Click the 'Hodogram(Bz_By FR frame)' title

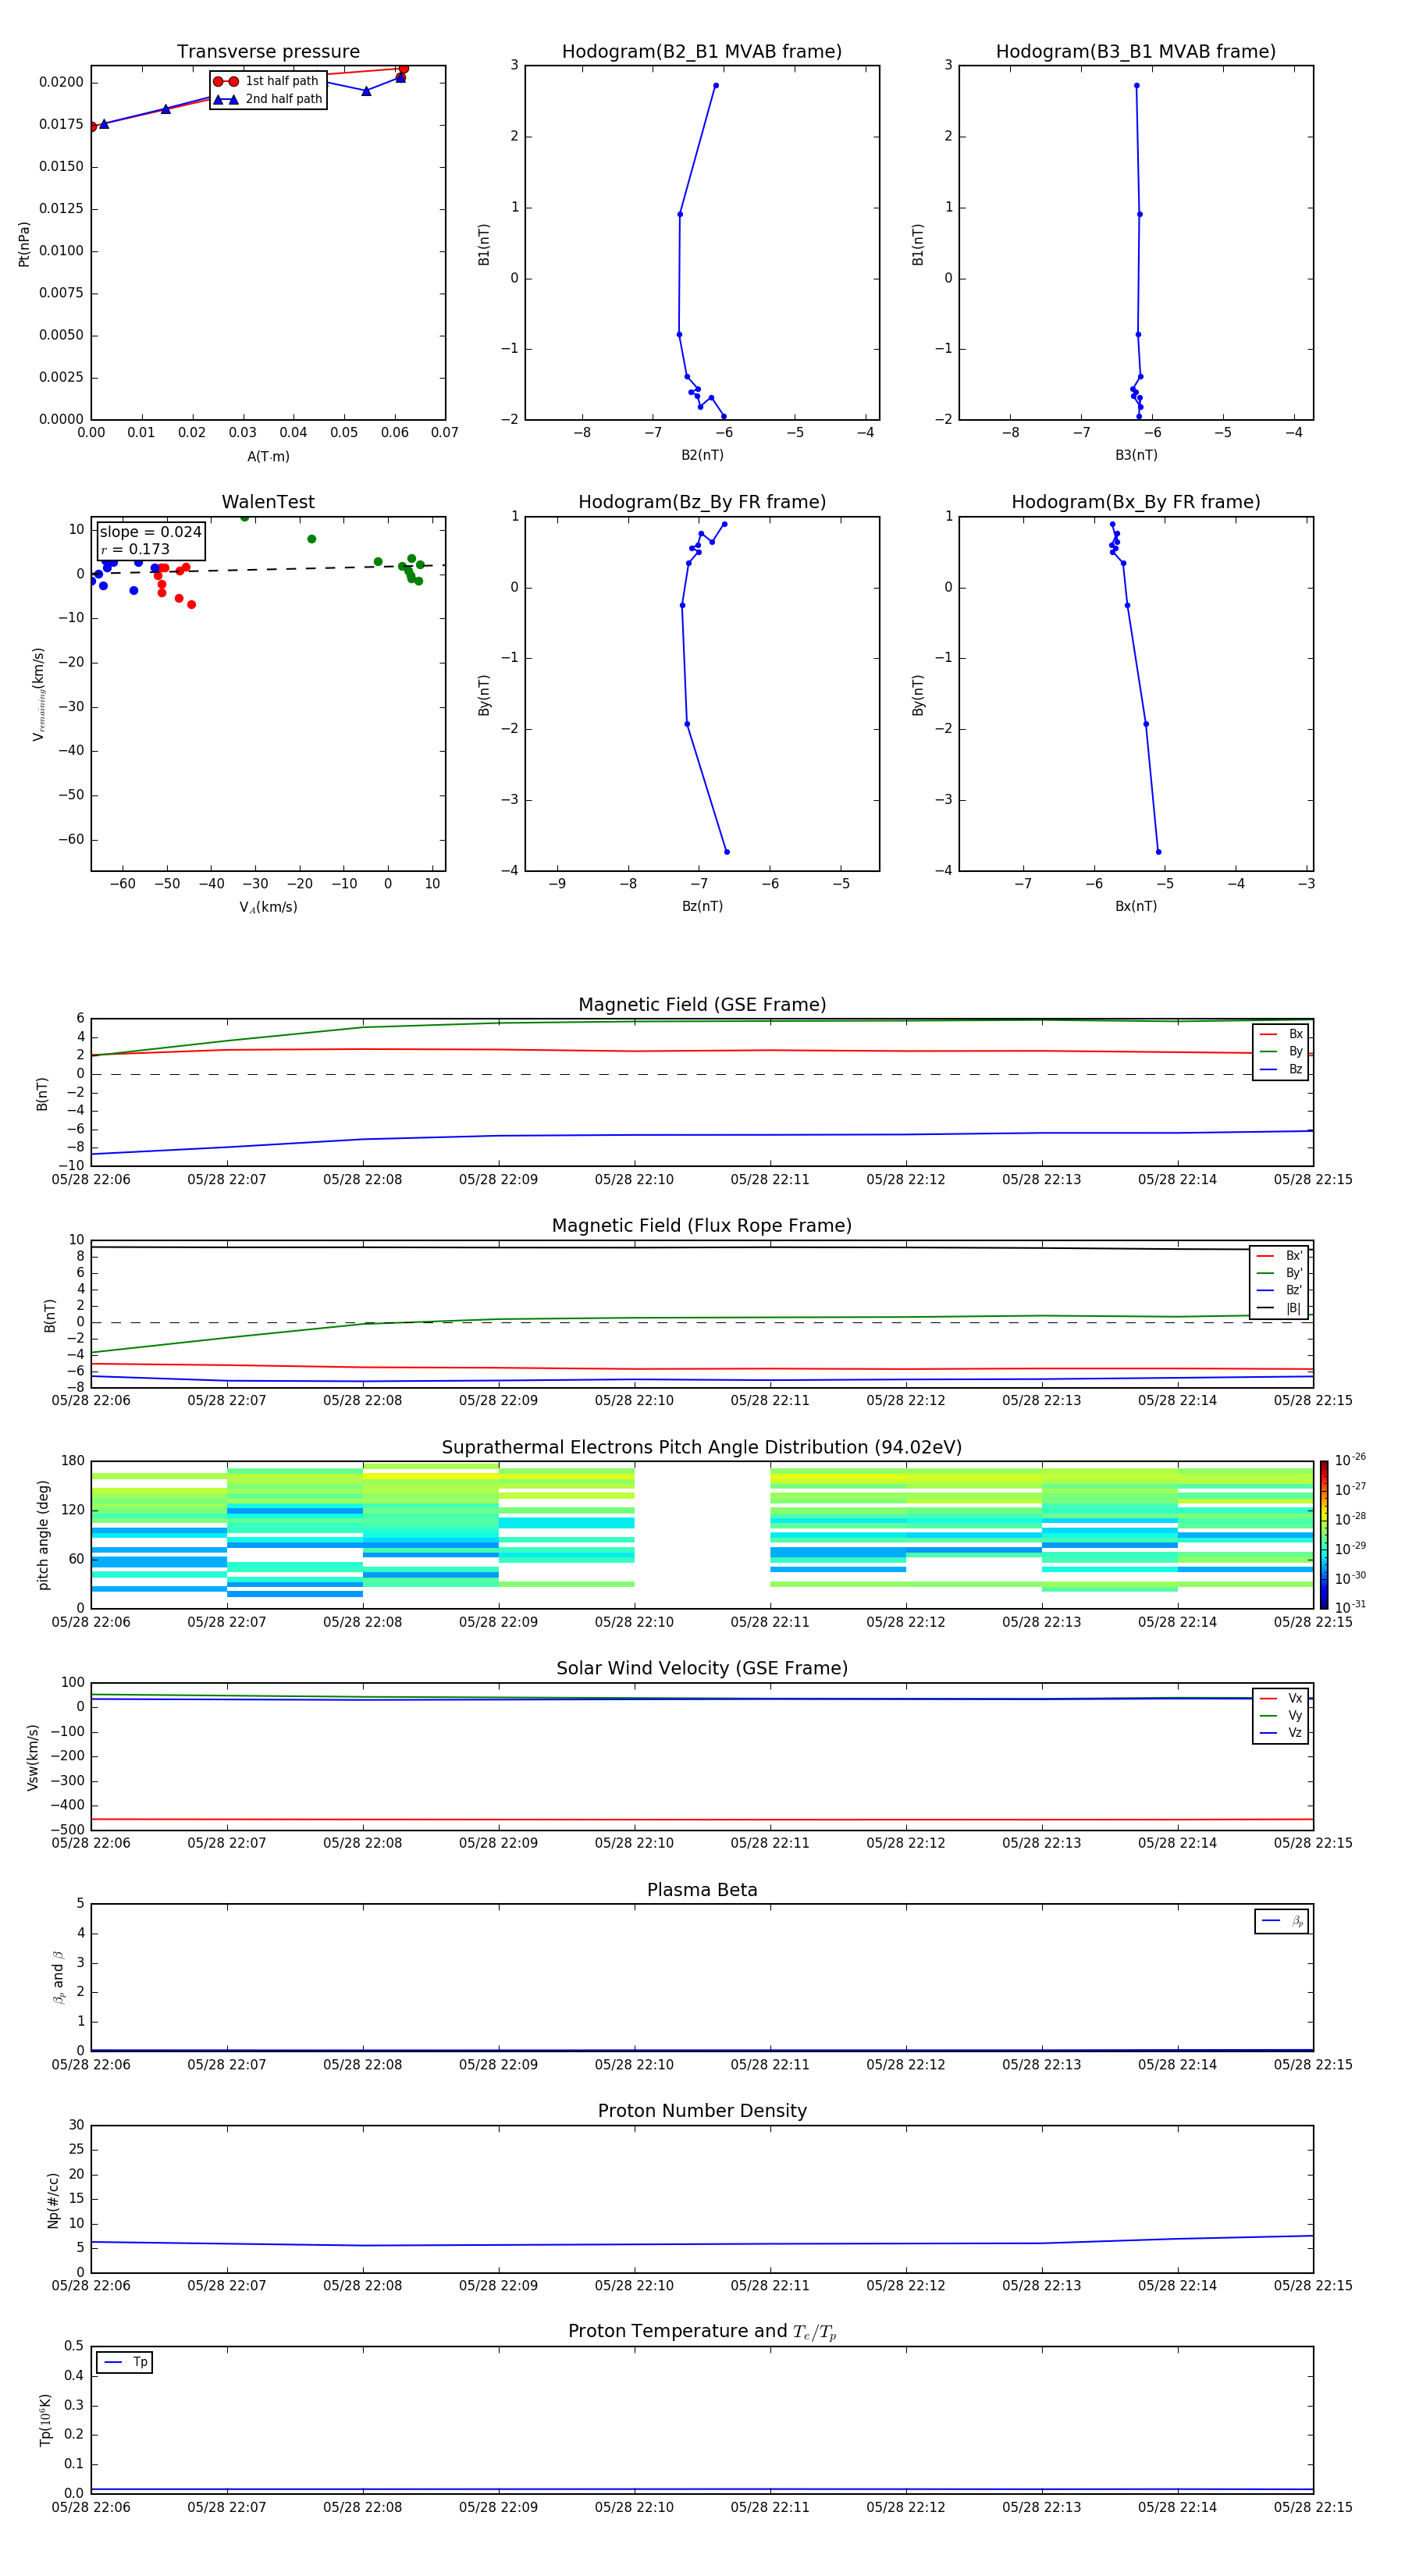702,502
